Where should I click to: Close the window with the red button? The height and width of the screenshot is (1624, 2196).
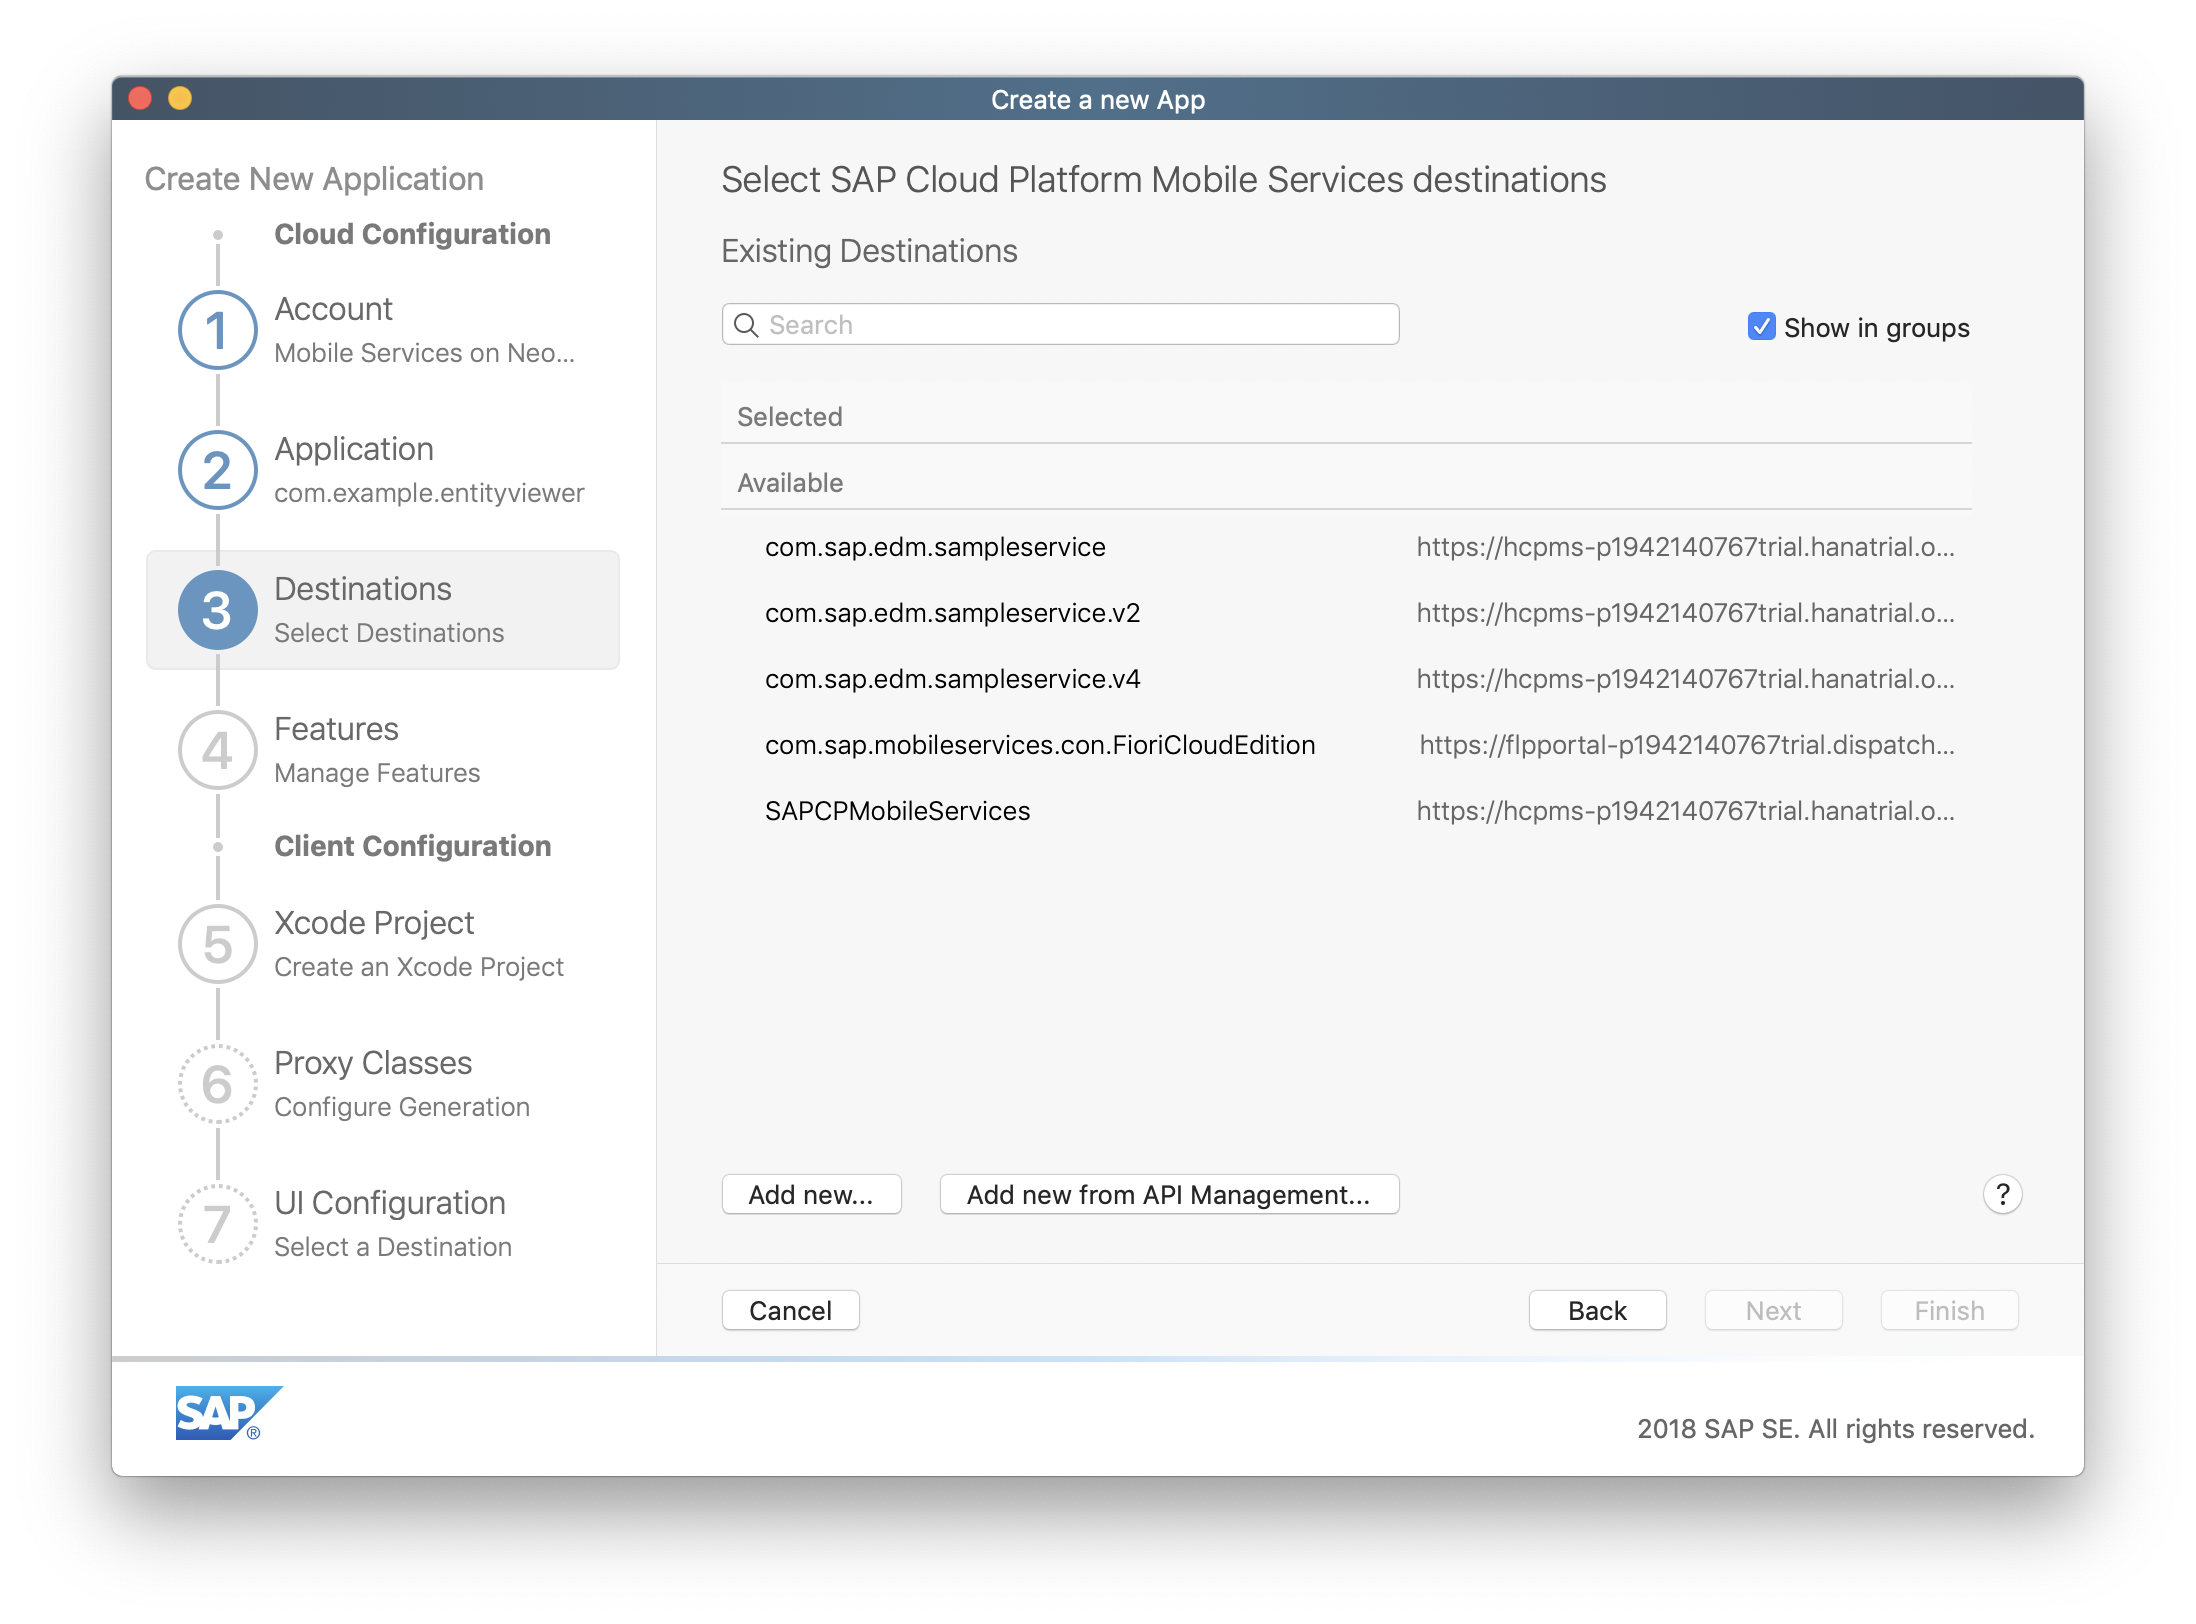coord(140,98)
